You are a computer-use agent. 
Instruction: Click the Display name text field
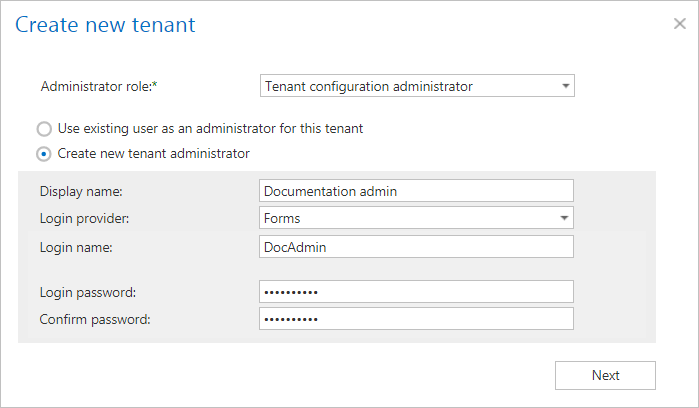pos(416,190)
